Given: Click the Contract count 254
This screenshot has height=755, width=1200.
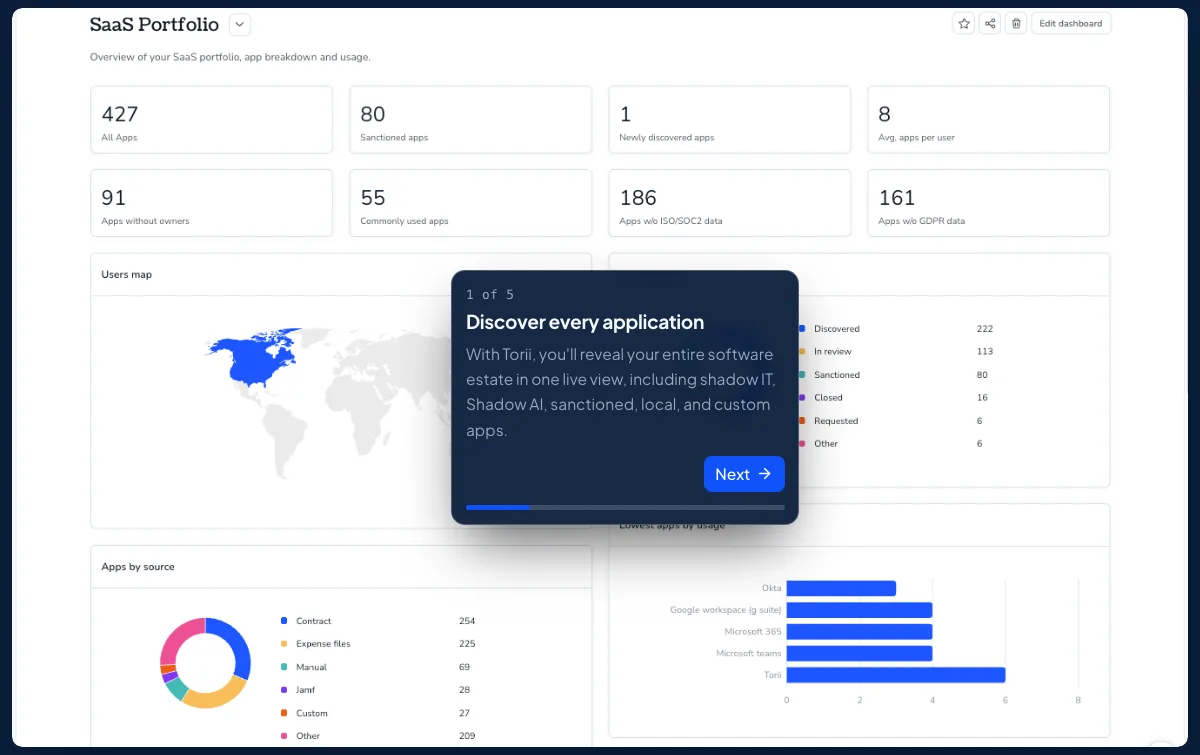Looking at the screenshot, I should [x=467, y=621].
